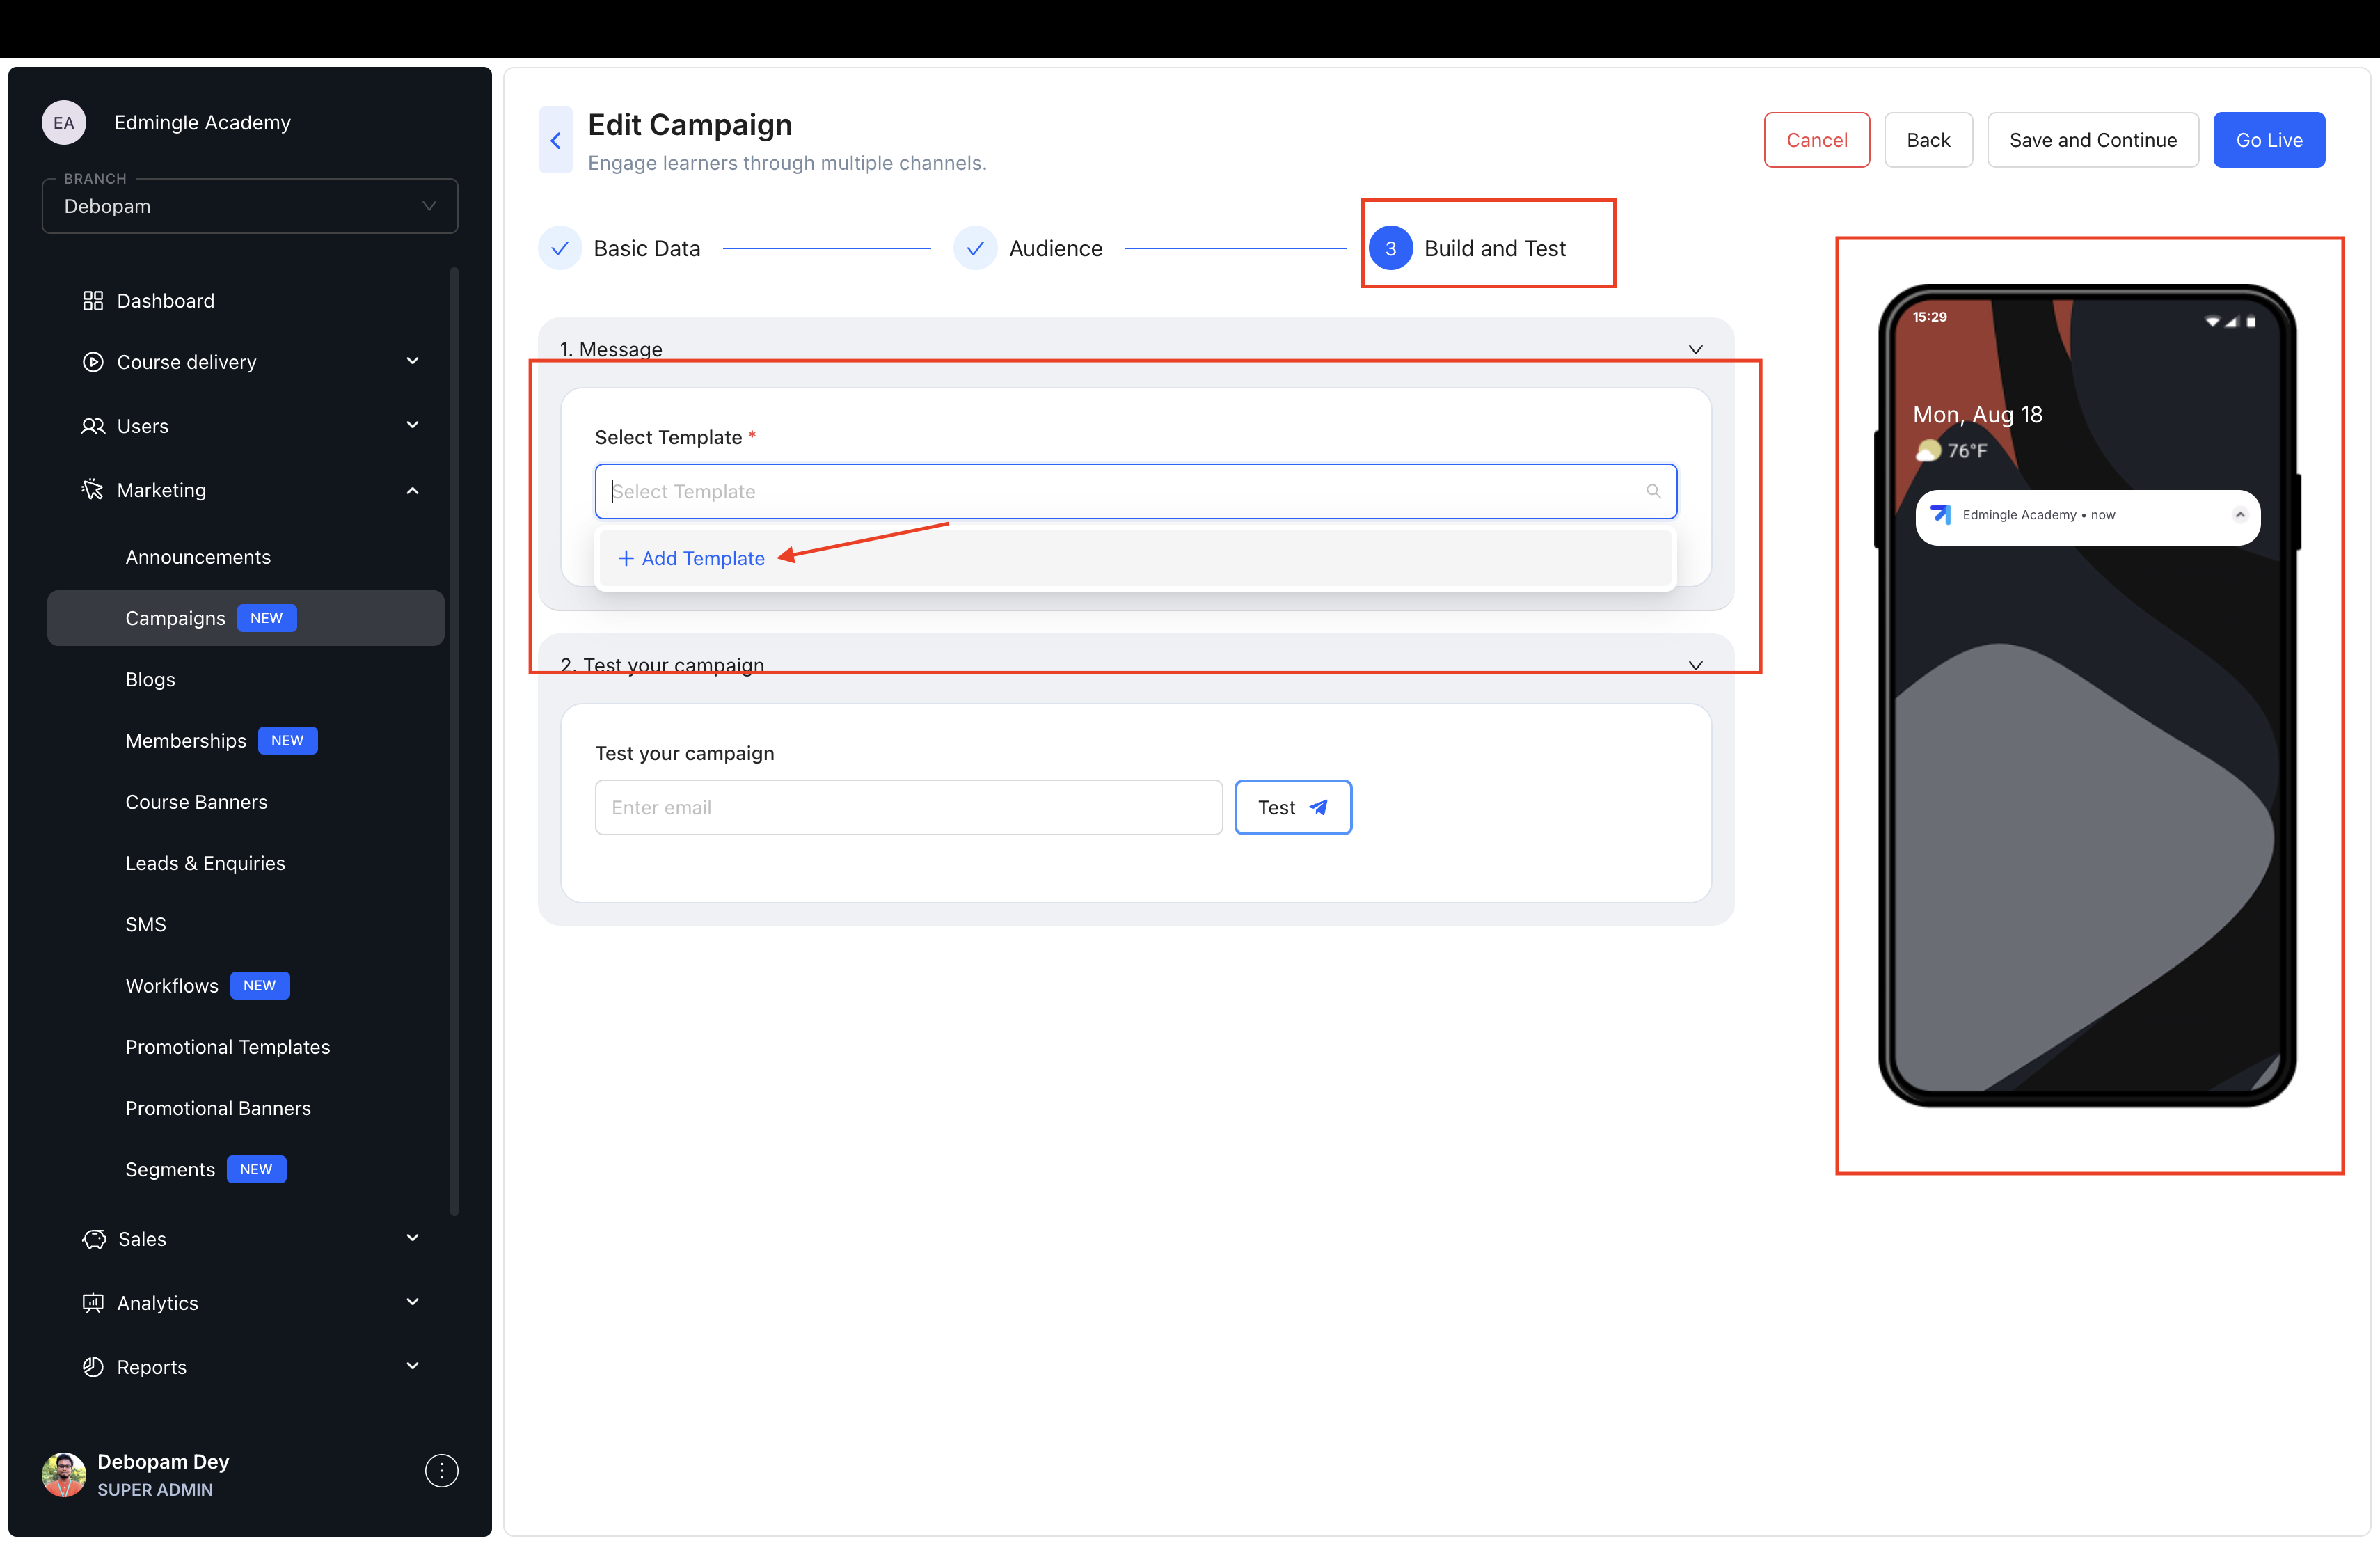The width and height of the screenshot is (2380, 1548).
Task: Collapse the phone preview notification chevron
Action: click(2240, 515)
